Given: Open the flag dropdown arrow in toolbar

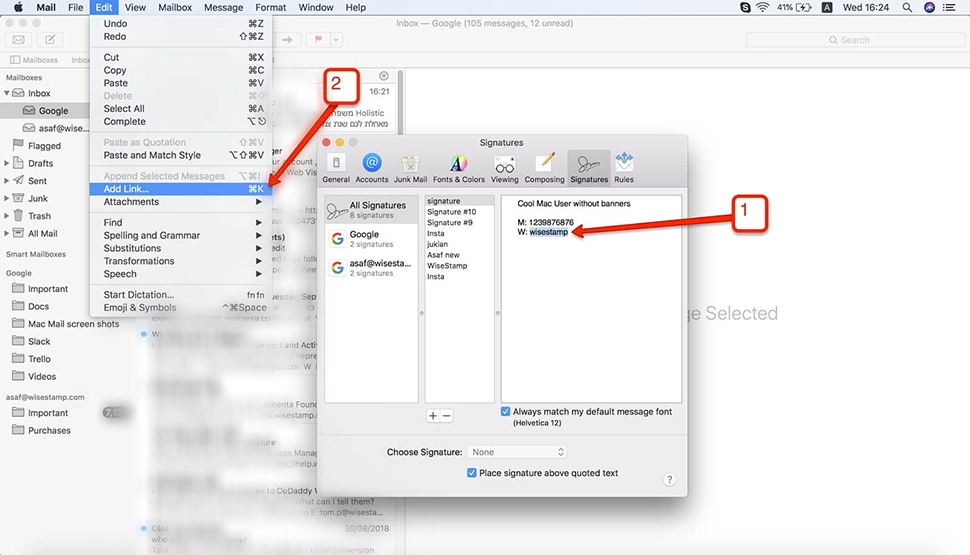Looking at the screenshot, I should (x=336, y=40).
